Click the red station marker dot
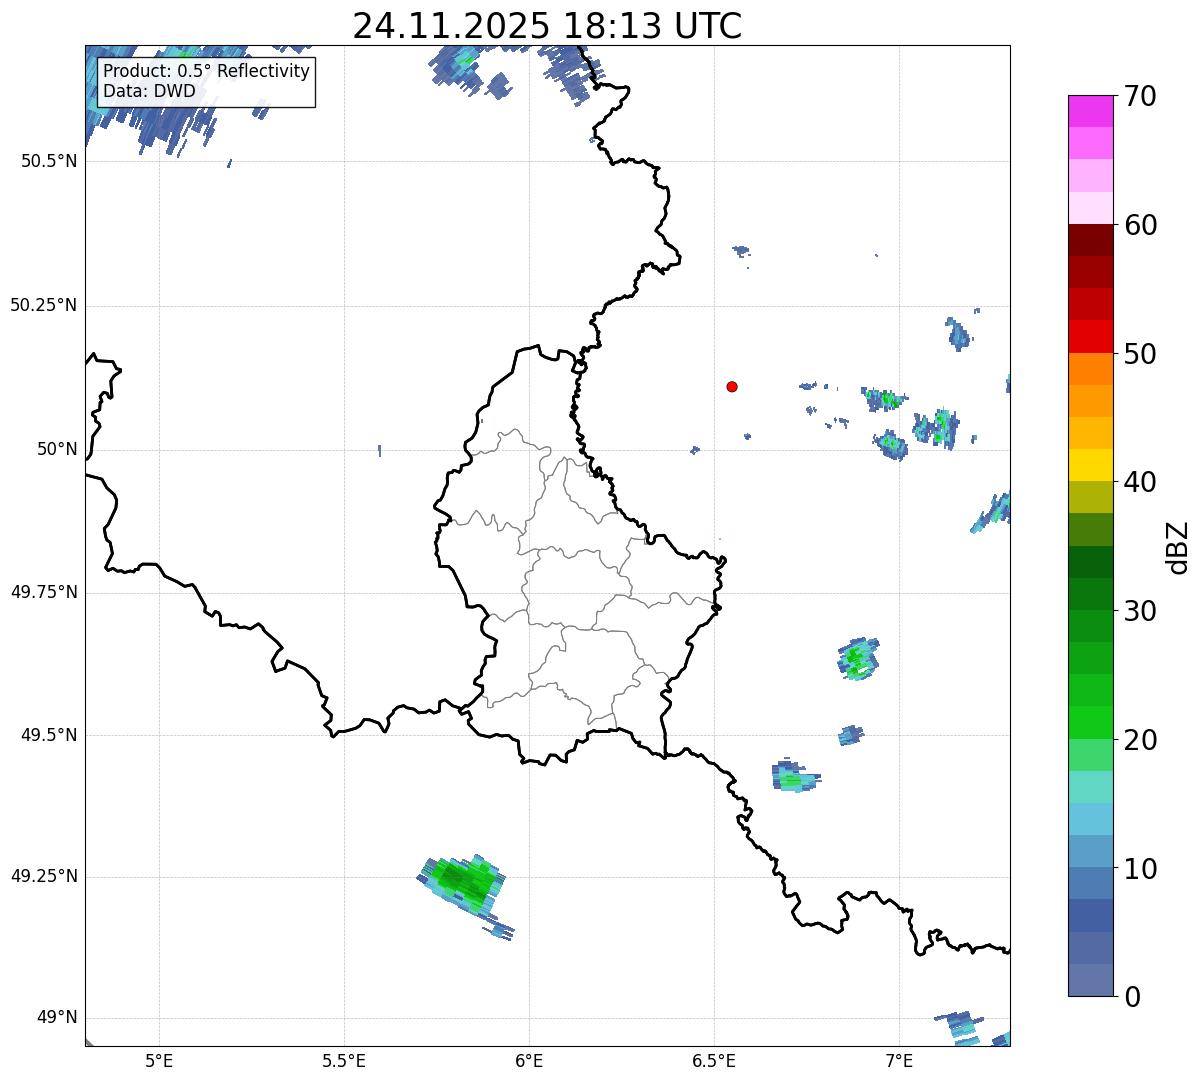The image size is (1202, 1081). [x=732, y=386]
